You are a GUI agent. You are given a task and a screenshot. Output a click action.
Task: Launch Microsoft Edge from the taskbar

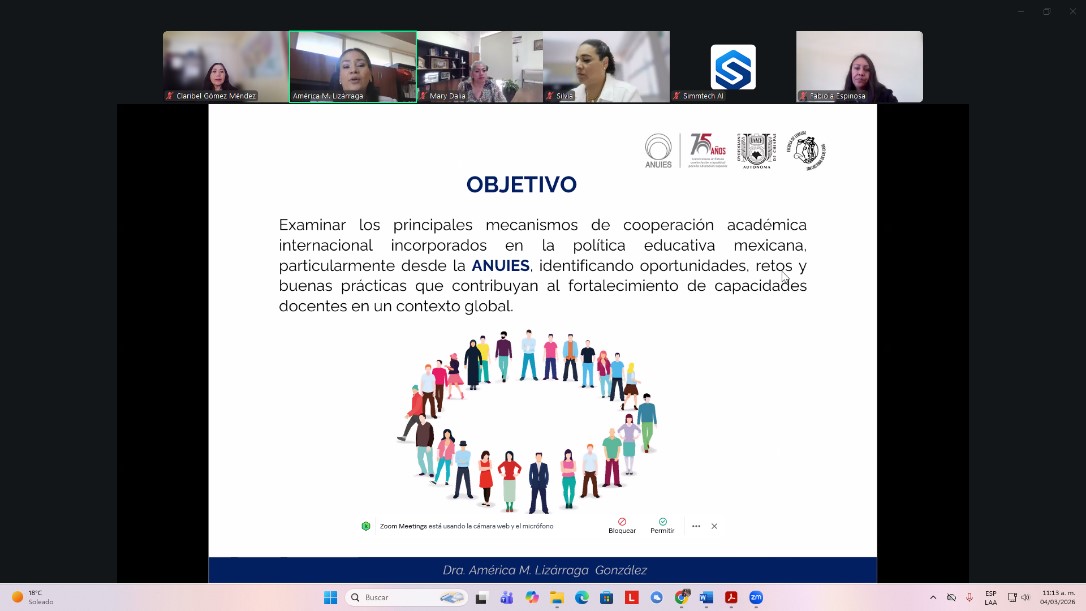point(582,597)
